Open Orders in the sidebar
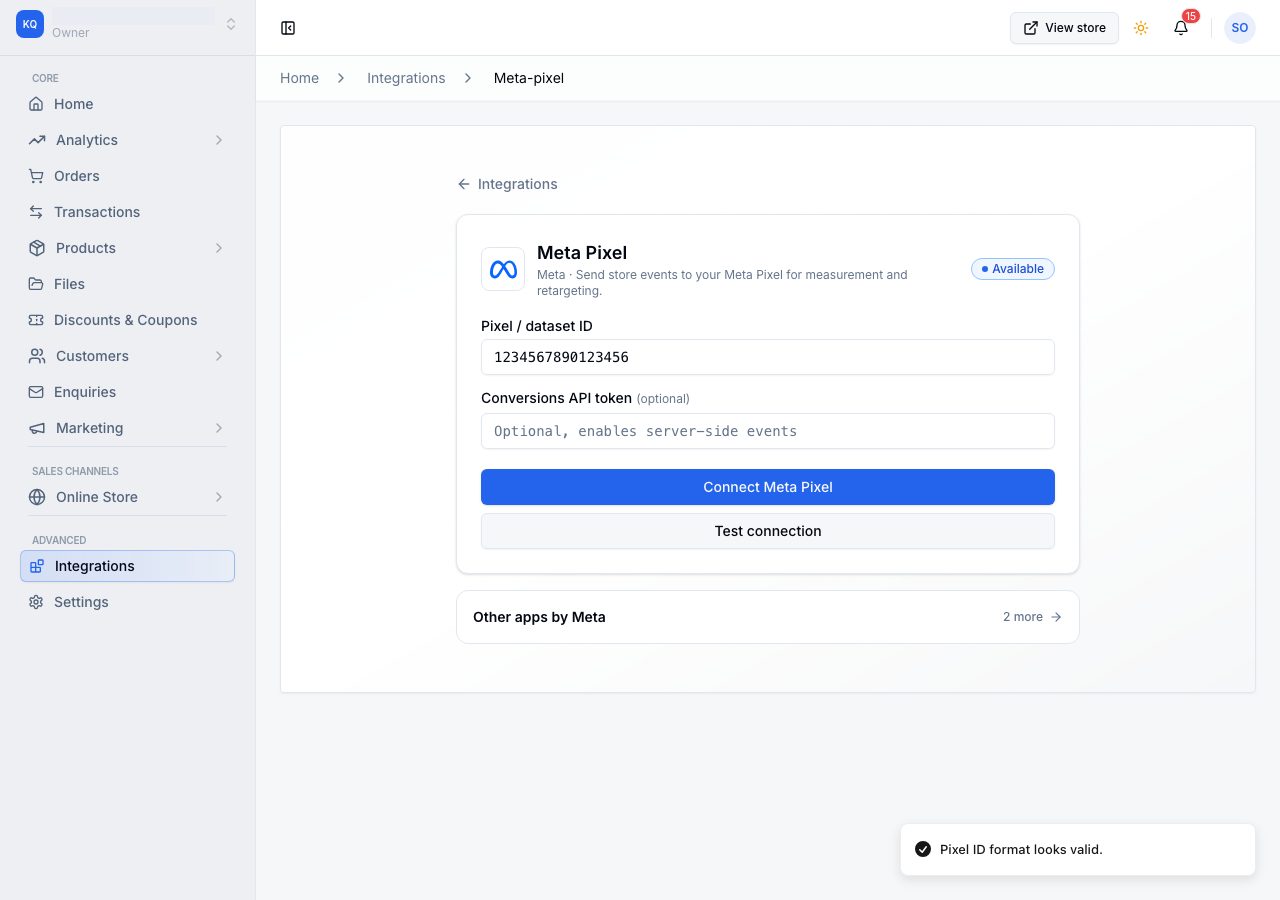 click(x=127, y=176)
